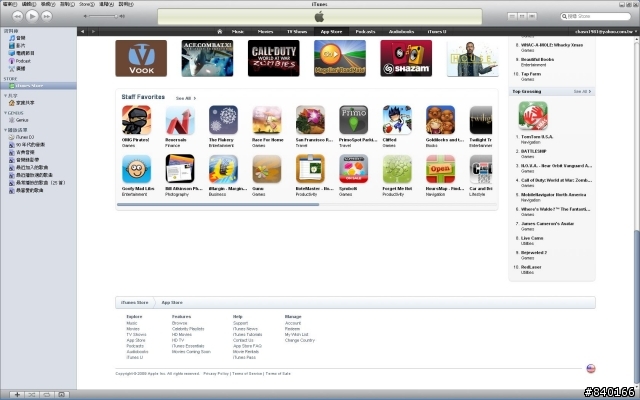Open the Clifford game app icon
Image resolution: width=640 pixels, height=400 pixels.
tap(397, 120)
